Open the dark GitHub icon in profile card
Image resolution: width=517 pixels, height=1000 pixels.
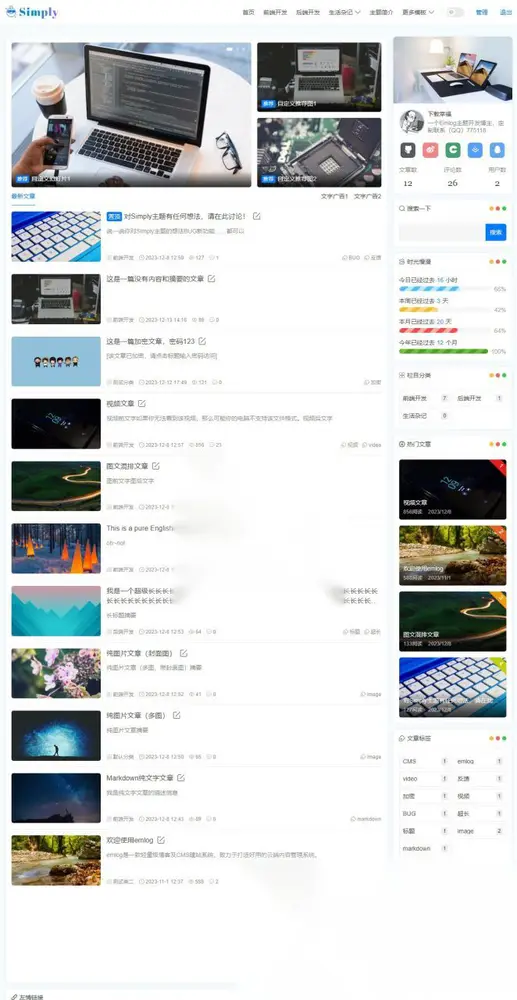point(407,150)
